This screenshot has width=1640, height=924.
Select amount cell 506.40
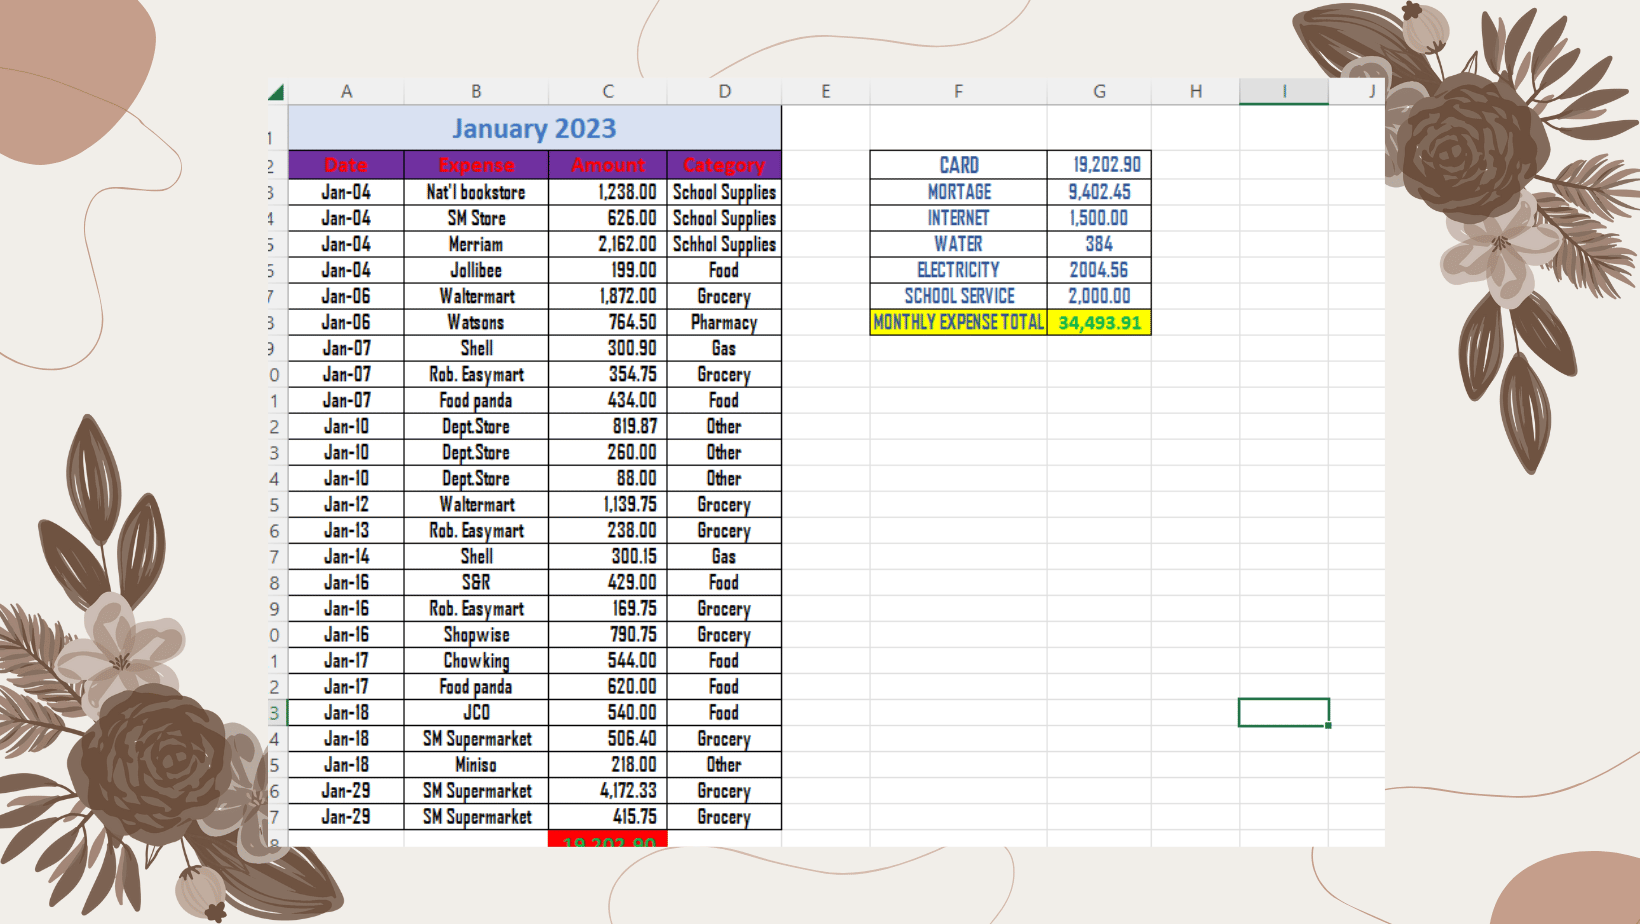tap(608, 738)
